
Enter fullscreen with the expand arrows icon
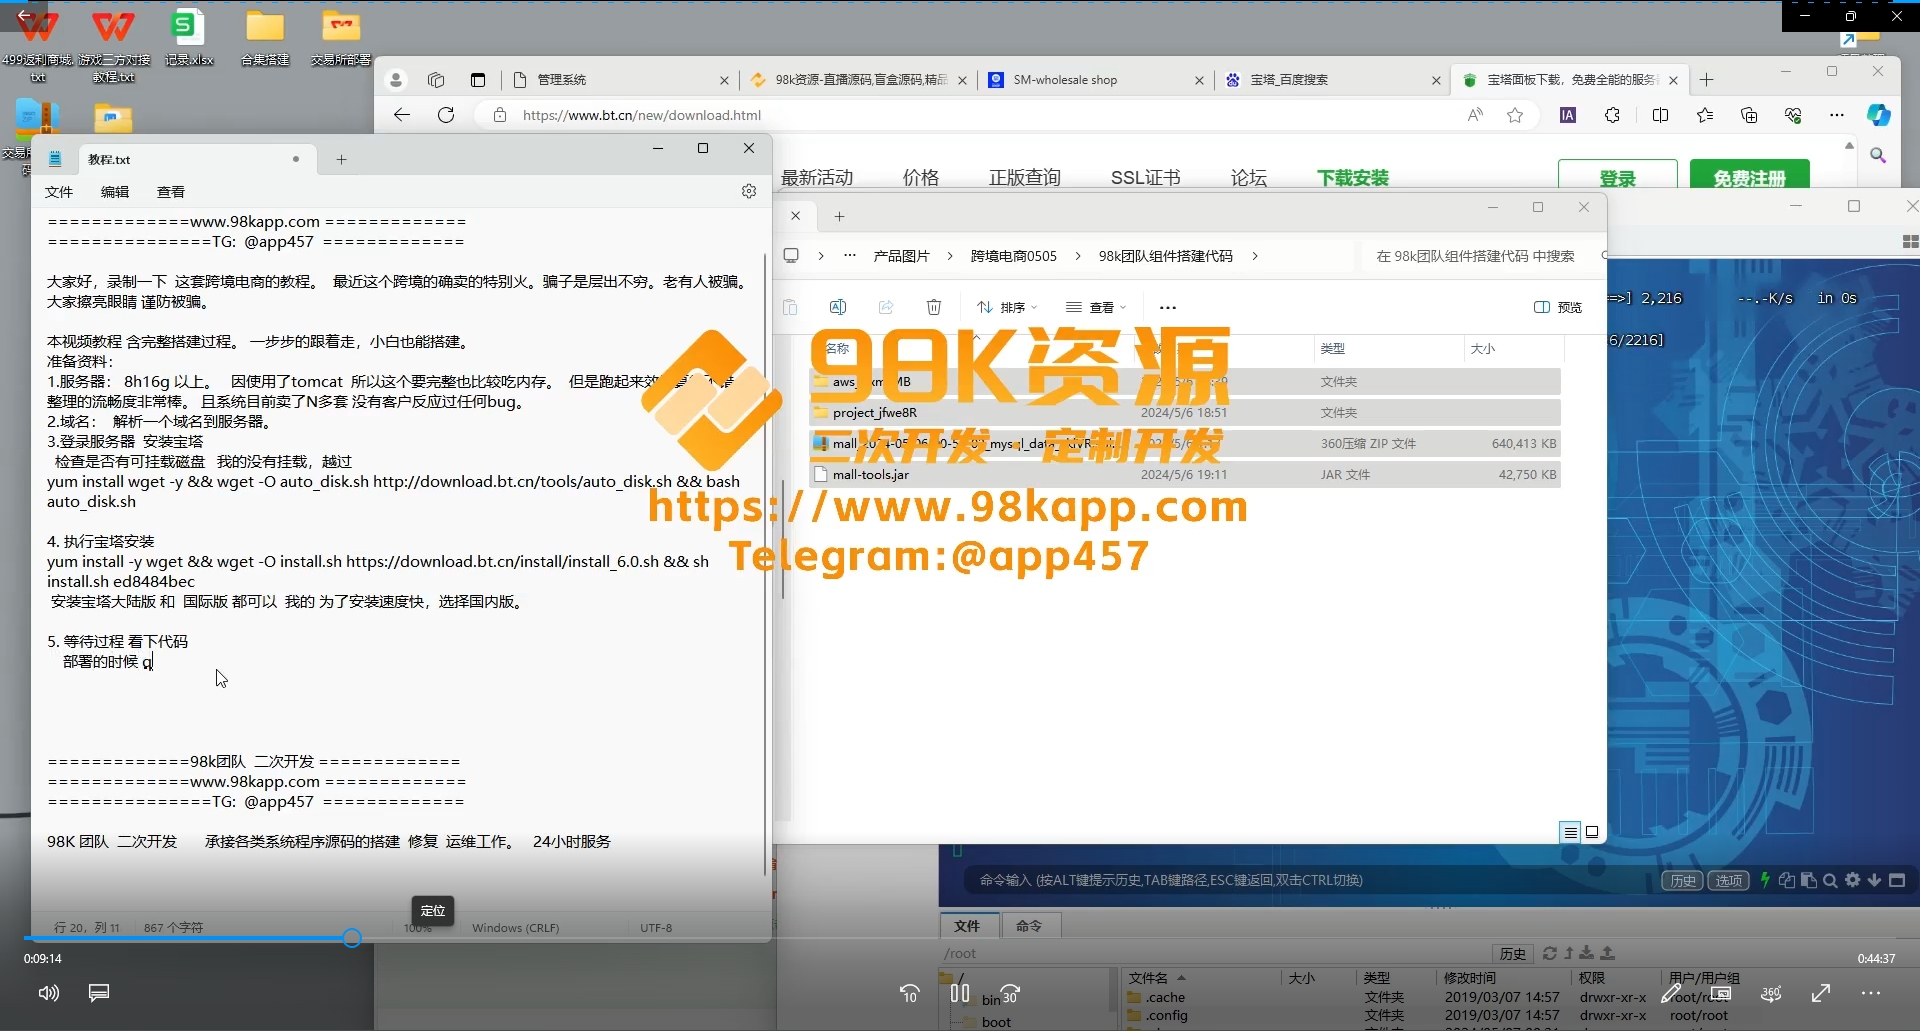pos(1821,993)
